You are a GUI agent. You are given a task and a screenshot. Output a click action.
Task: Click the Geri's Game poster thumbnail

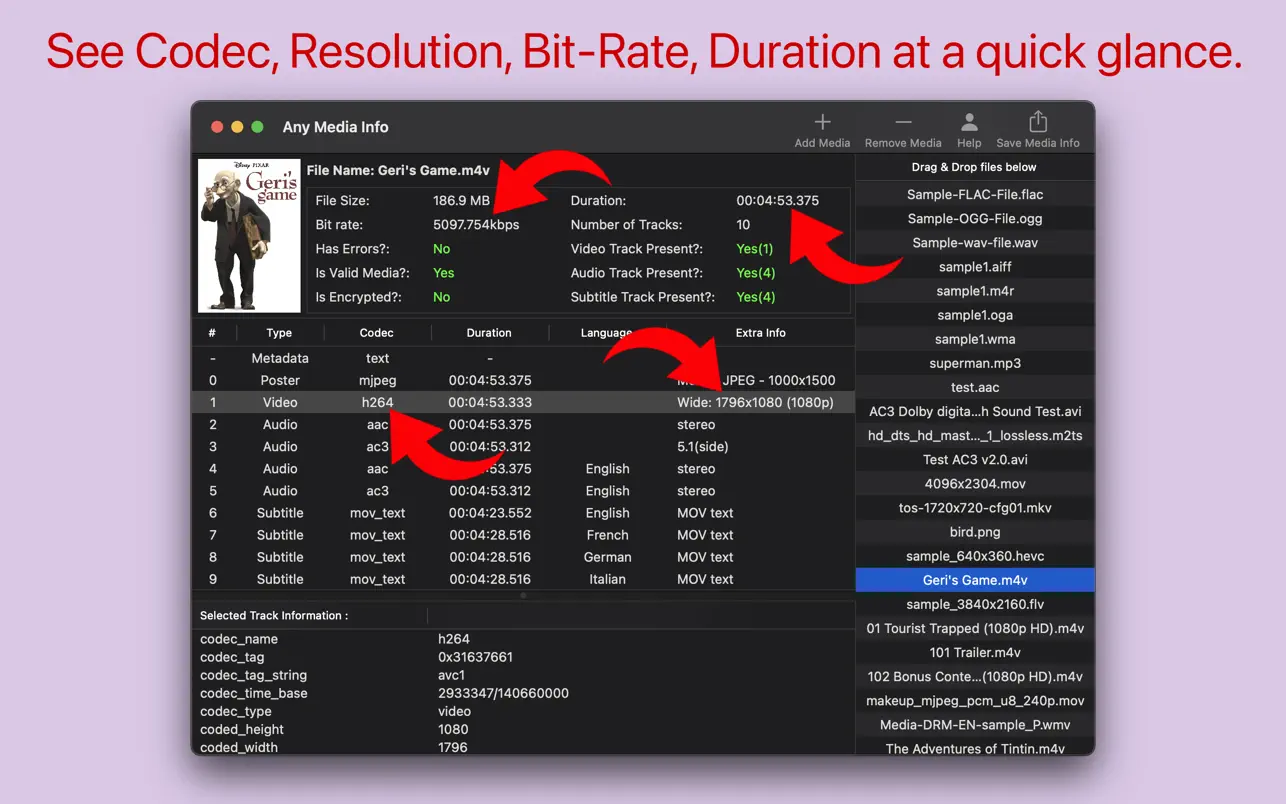(x=249, y=235)
